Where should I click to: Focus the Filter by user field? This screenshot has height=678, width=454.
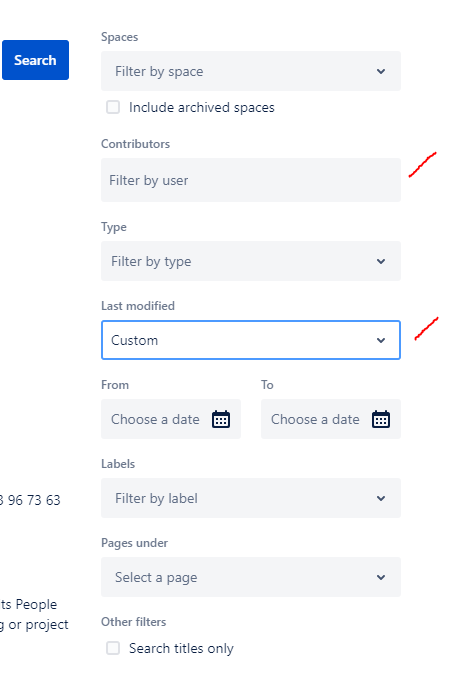pos(251,180)
